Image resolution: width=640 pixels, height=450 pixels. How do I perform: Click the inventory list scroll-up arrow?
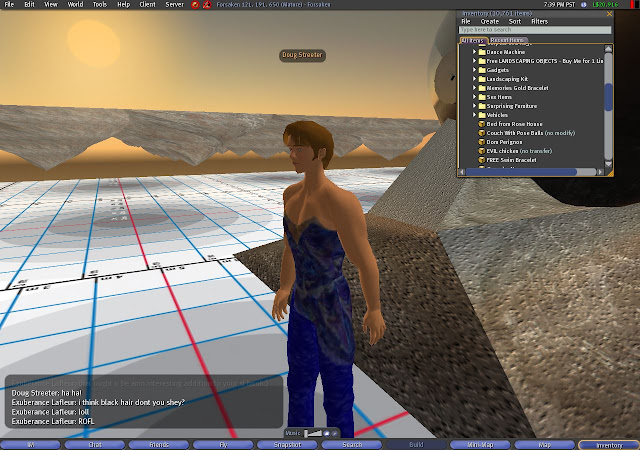(608, 49)
